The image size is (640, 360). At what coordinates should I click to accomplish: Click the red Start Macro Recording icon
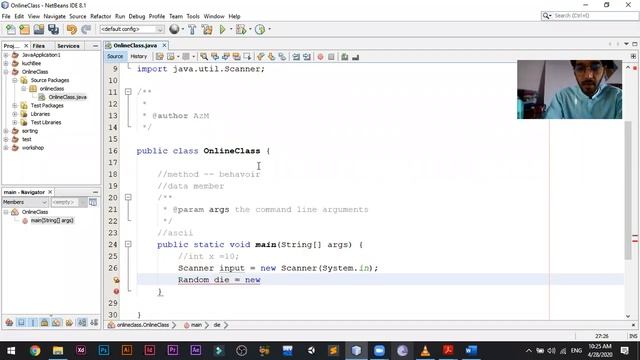[320, 57]
